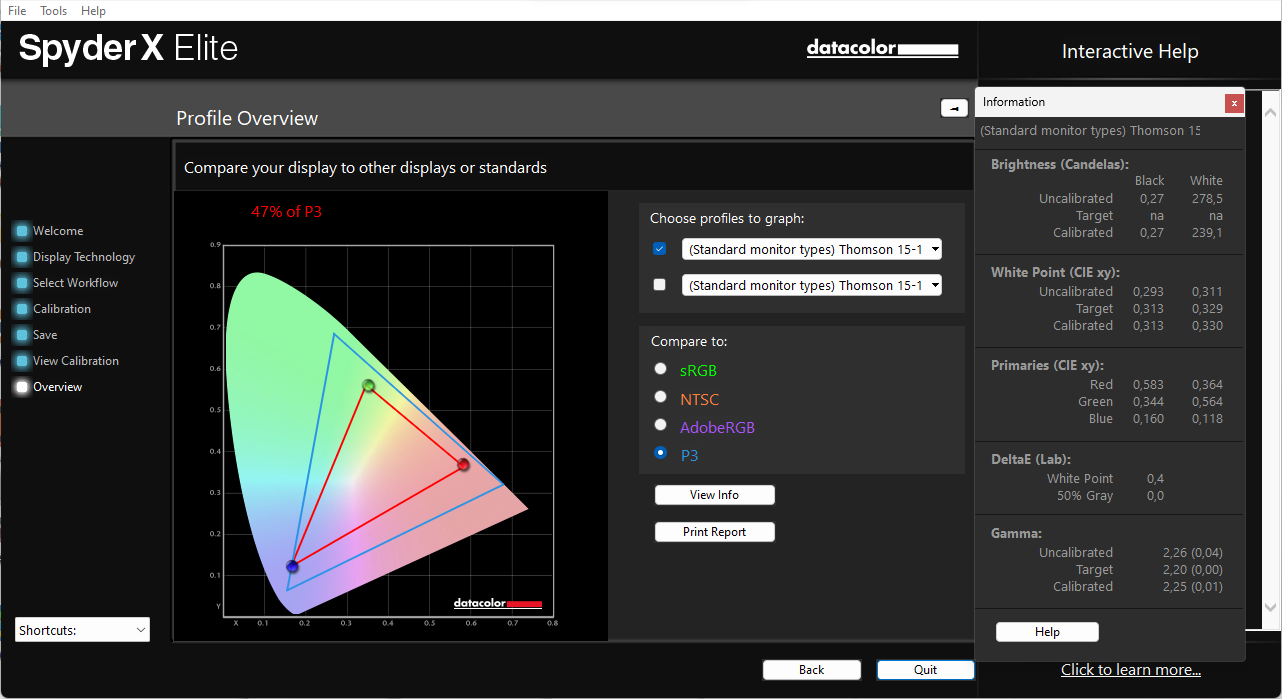The height and width of the screenshot is (699, 1282).
Task: Click the Choose profiles to graph label
Action: (727, 218)
